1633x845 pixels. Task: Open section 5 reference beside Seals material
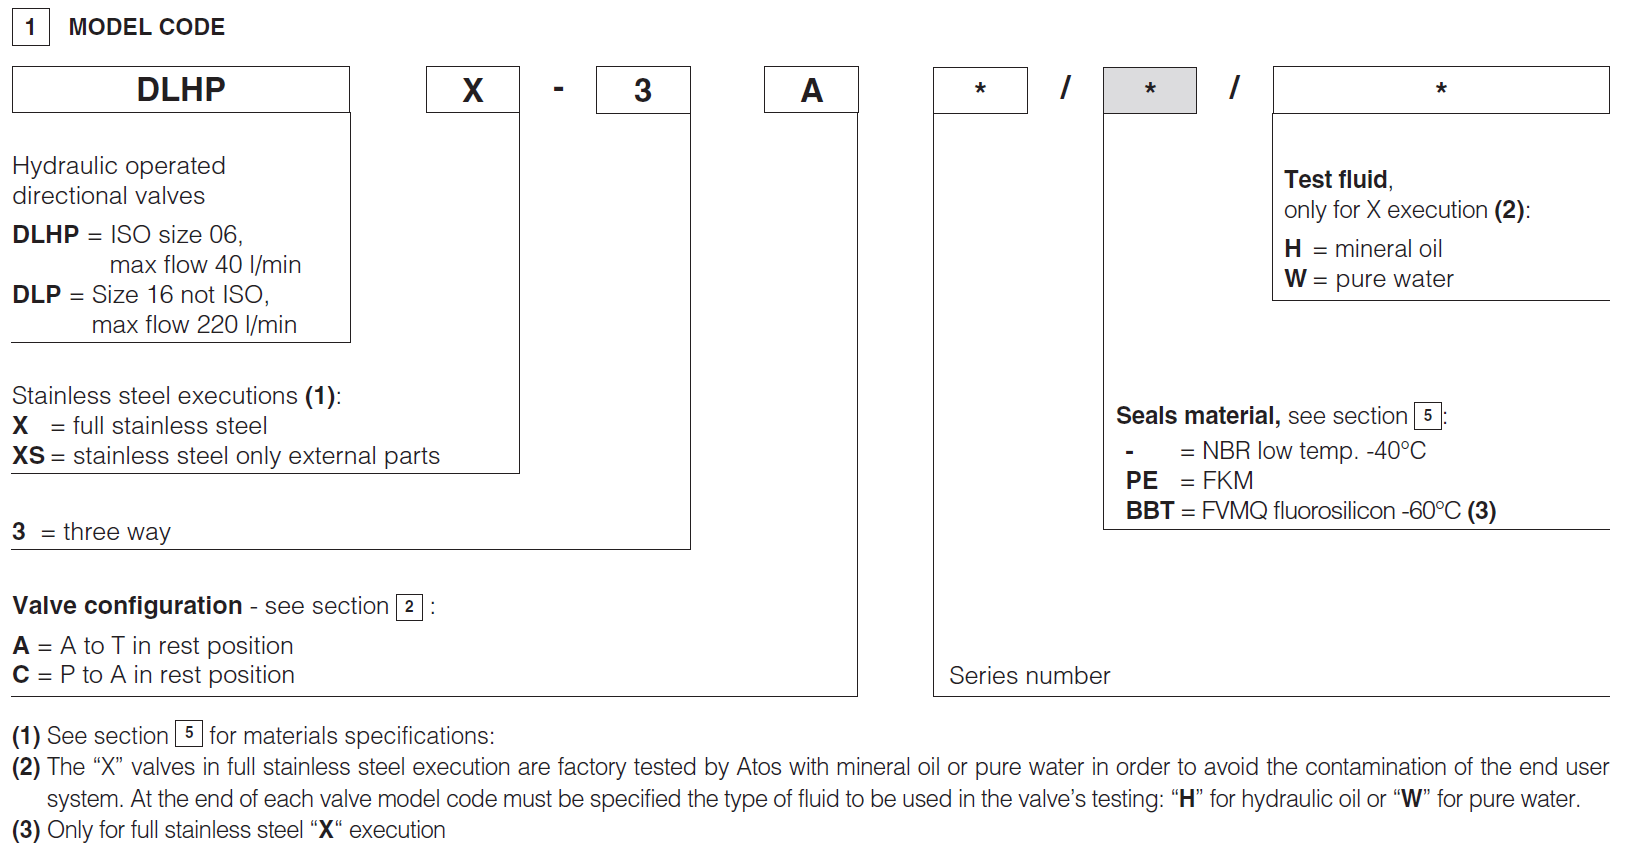[x=1427, y=416]
